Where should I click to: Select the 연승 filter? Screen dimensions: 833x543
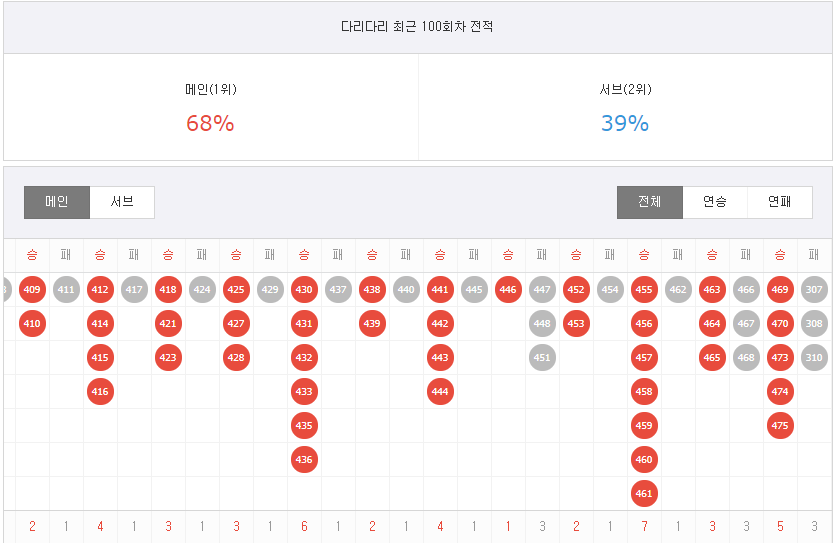click(715, 202)
